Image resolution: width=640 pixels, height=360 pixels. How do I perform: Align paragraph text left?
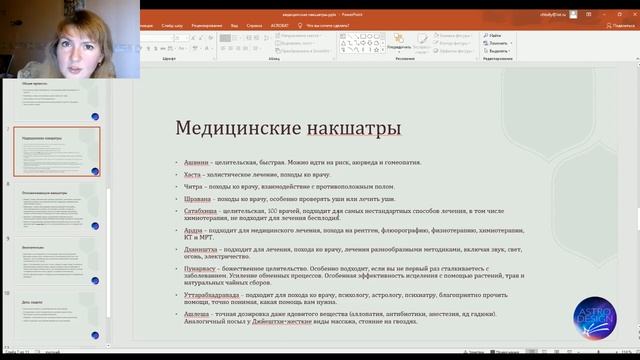click(x=223, y=48)
